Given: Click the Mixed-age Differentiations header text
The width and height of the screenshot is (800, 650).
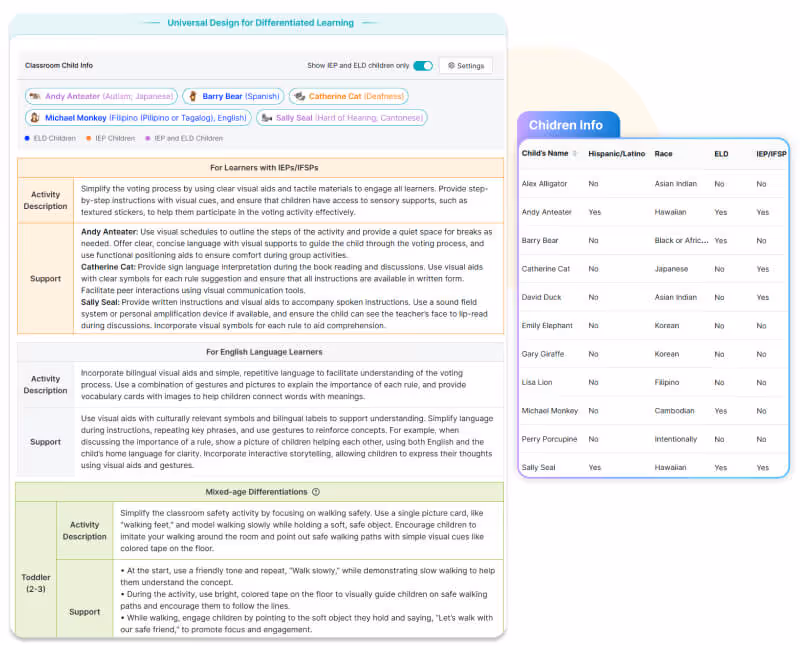Looking at the screenshot, I should click(257, 492).
